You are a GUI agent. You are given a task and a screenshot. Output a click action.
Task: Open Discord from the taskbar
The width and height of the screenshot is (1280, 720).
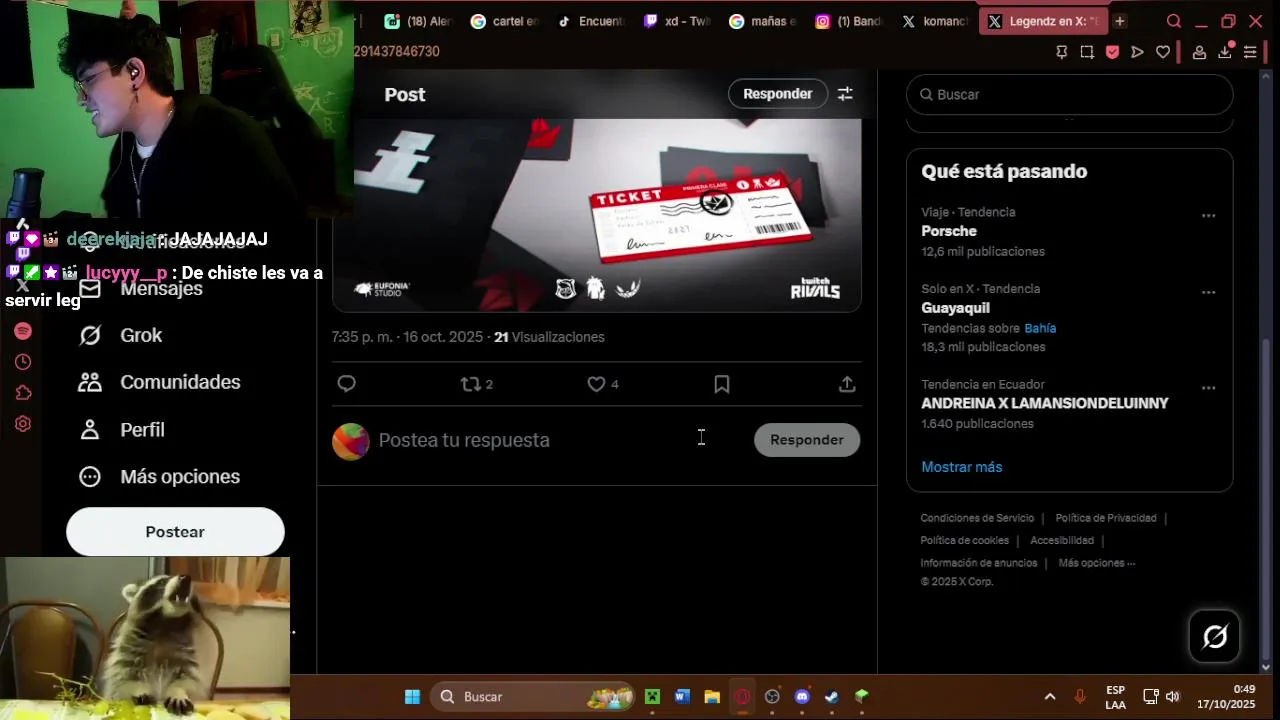(802, 697)
